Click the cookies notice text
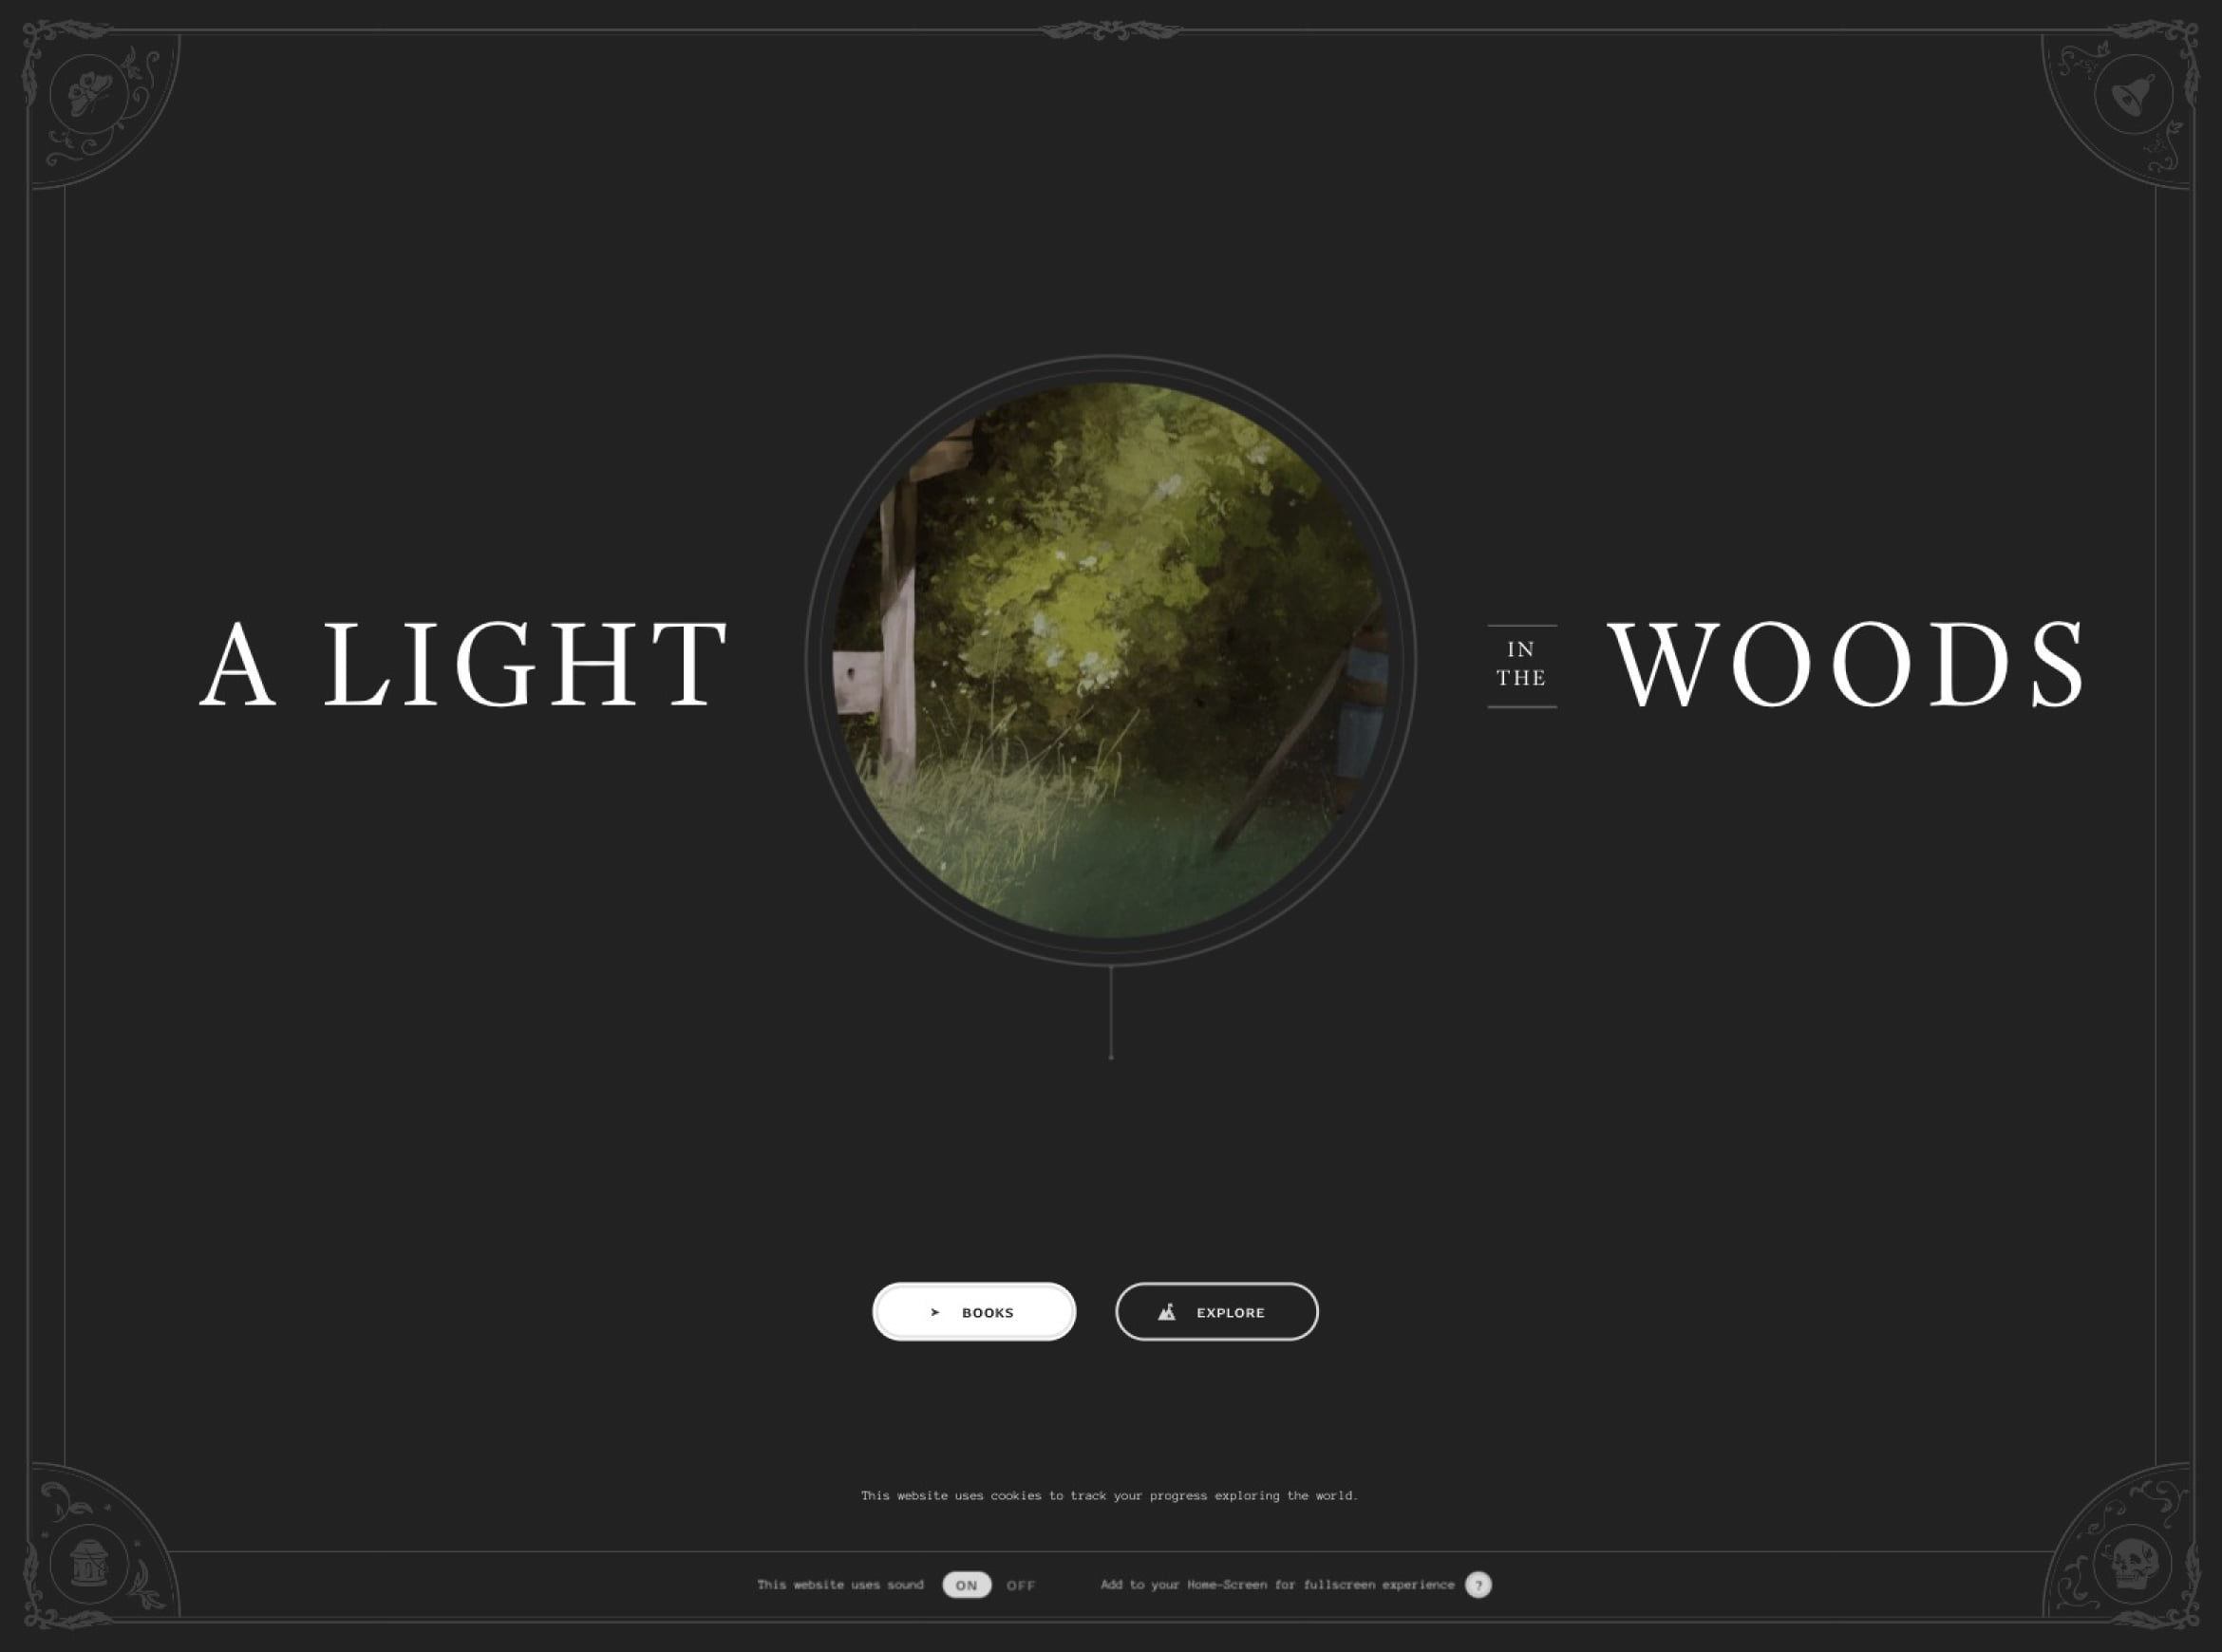Image resolution: width=2222 pixels, height=1652 pixels. pos(1110,1496)
